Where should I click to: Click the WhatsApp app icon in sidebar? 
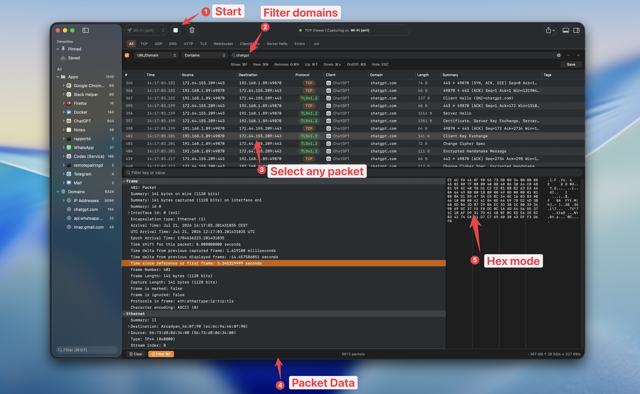click(x=69, y=147)
